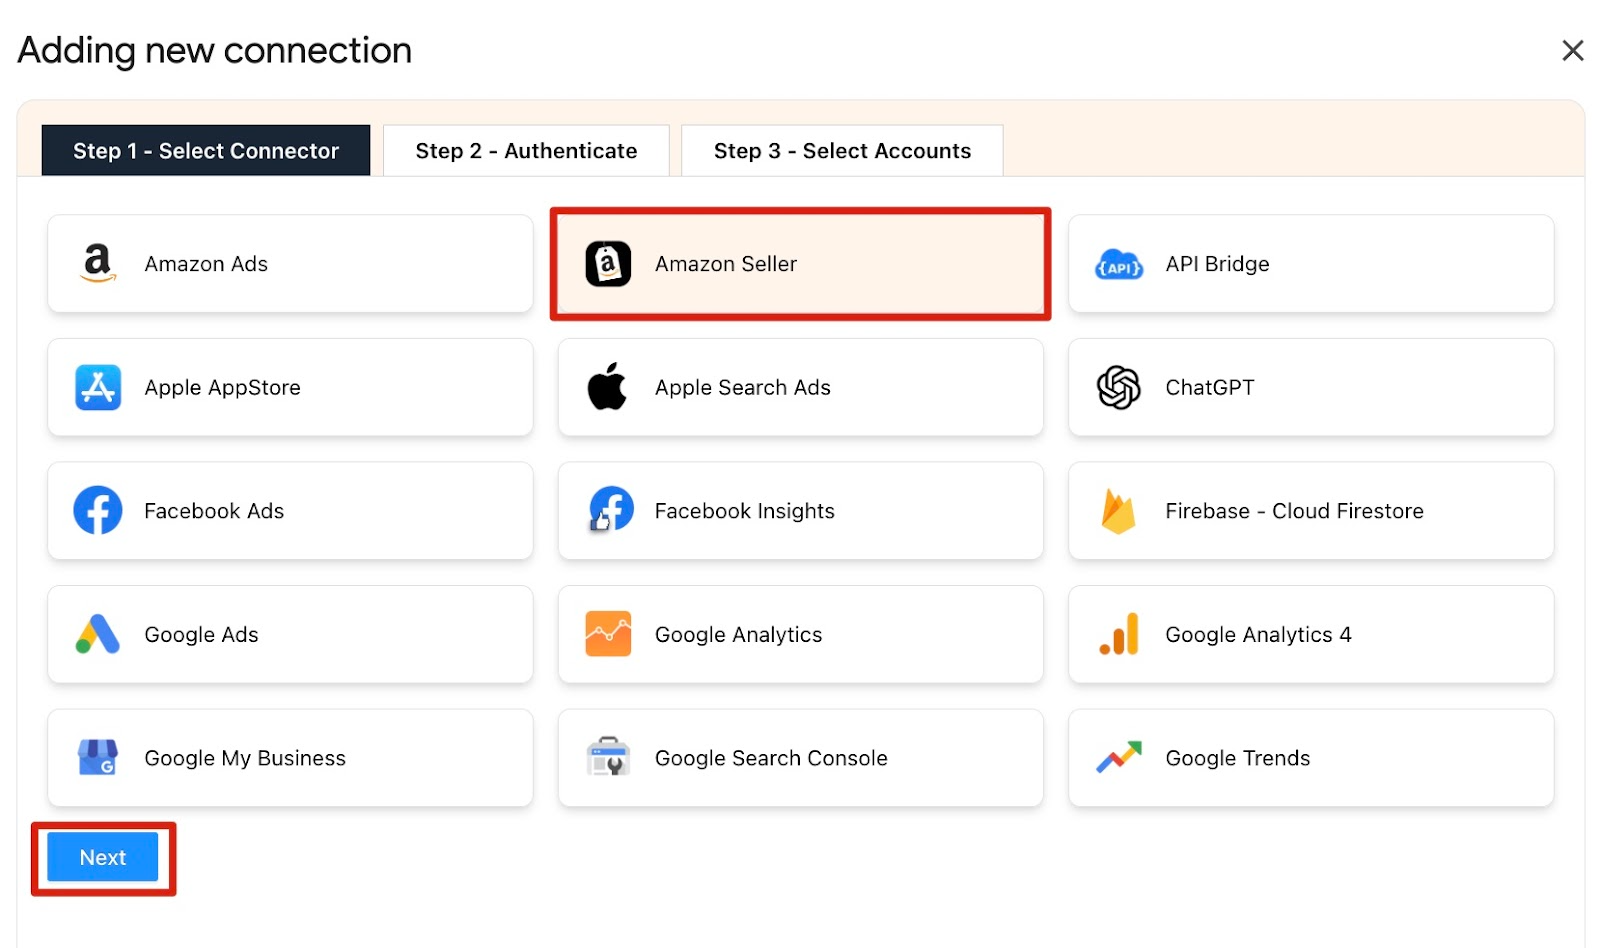Pick the Google Trends arrow icon

coord(1118,758)
